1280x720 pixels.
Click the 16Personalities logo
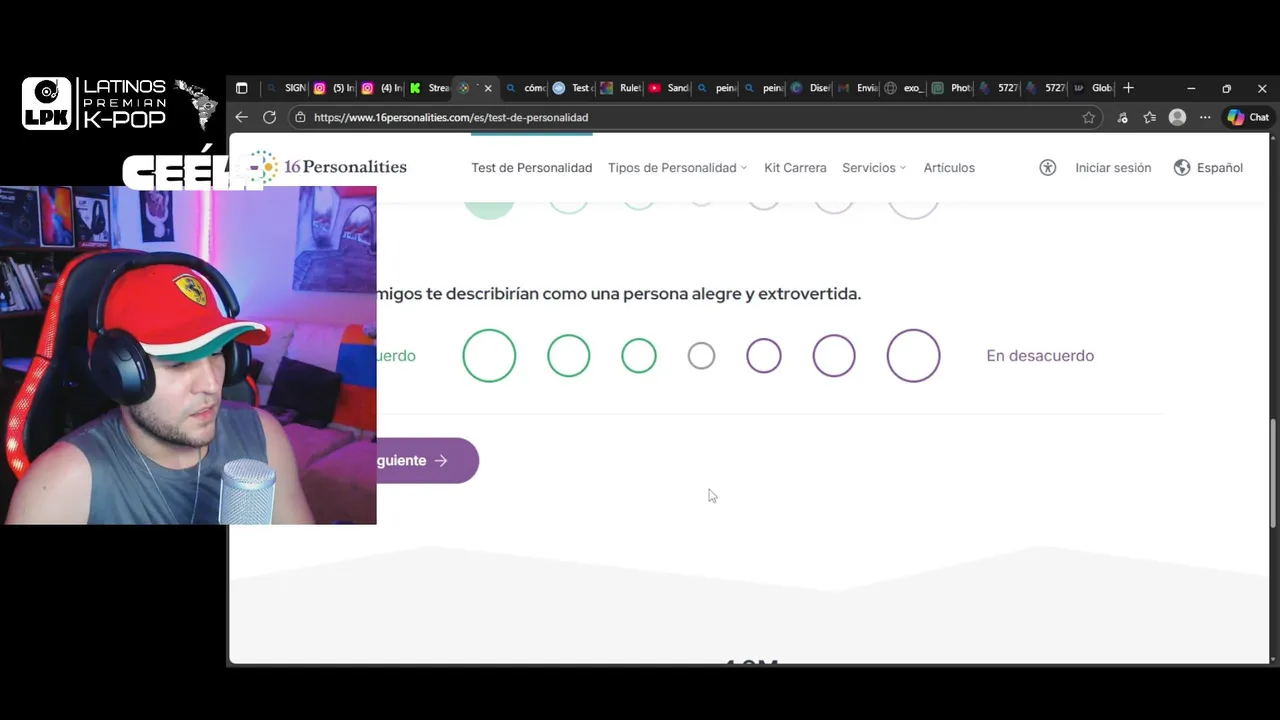pyautogui.click(x=329, y=167)
